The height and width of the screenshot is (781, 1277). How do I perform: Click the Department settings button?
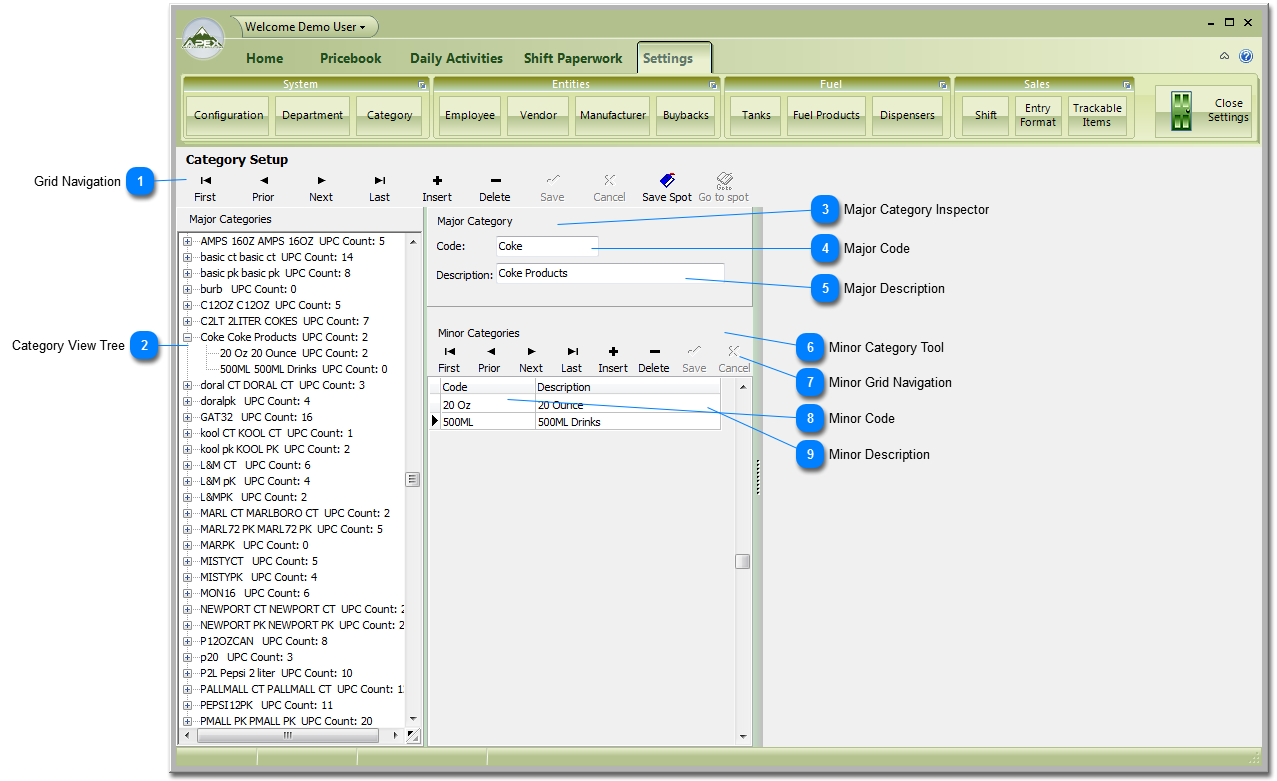[312, 115]
